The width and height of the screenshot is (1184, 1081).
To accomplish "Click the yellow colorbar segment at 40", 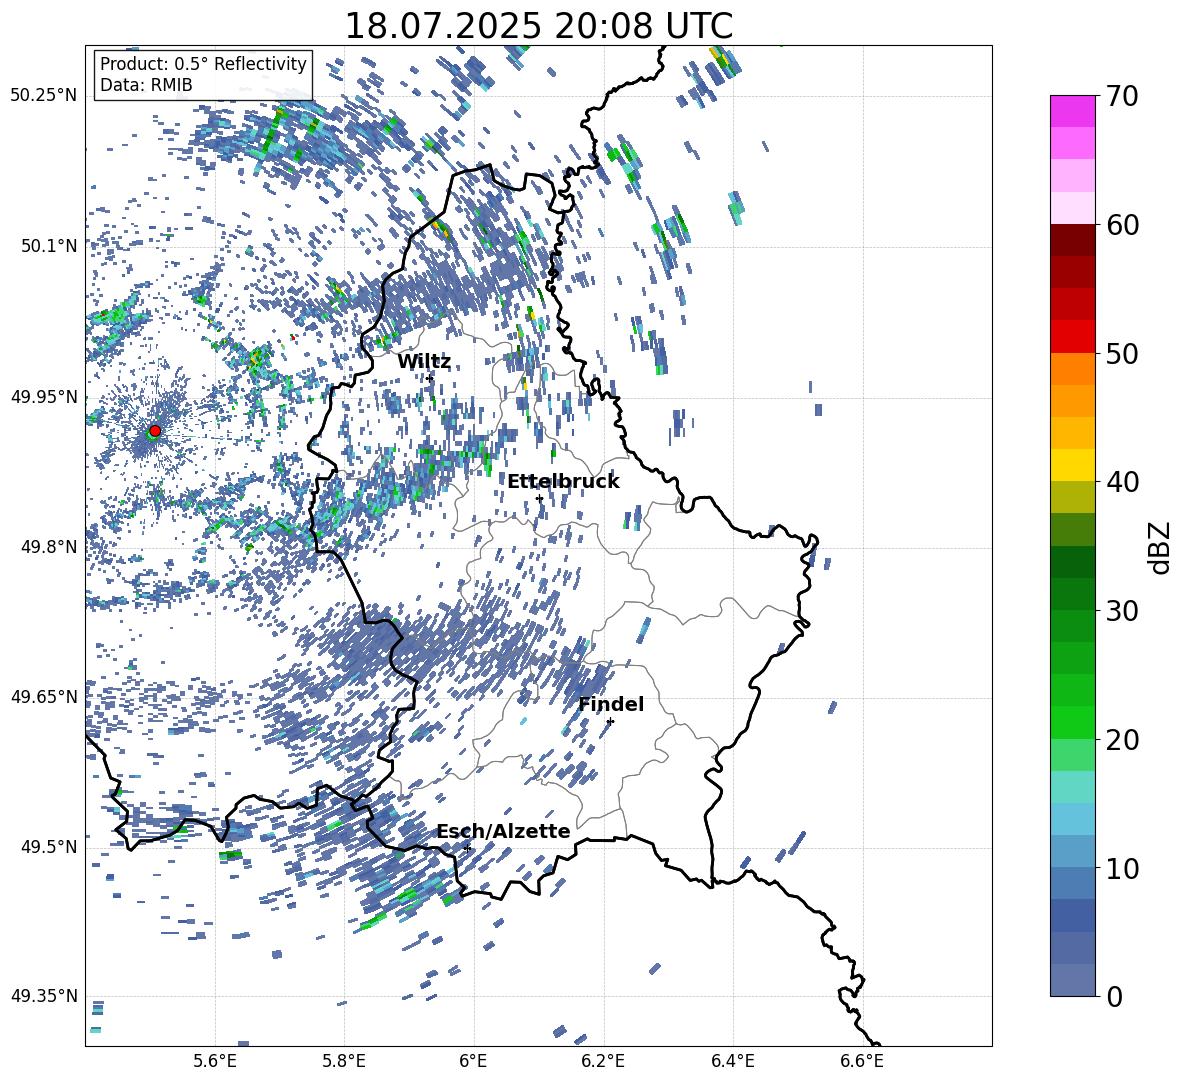I will pos(1072,465).
